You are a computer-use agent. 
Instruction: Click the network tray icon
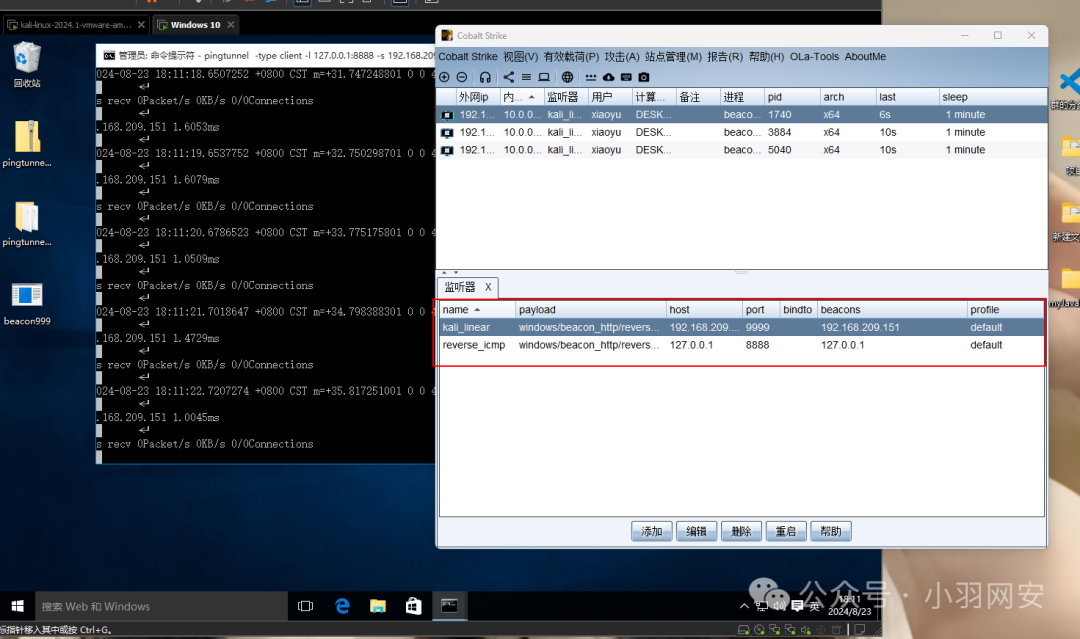762,606
